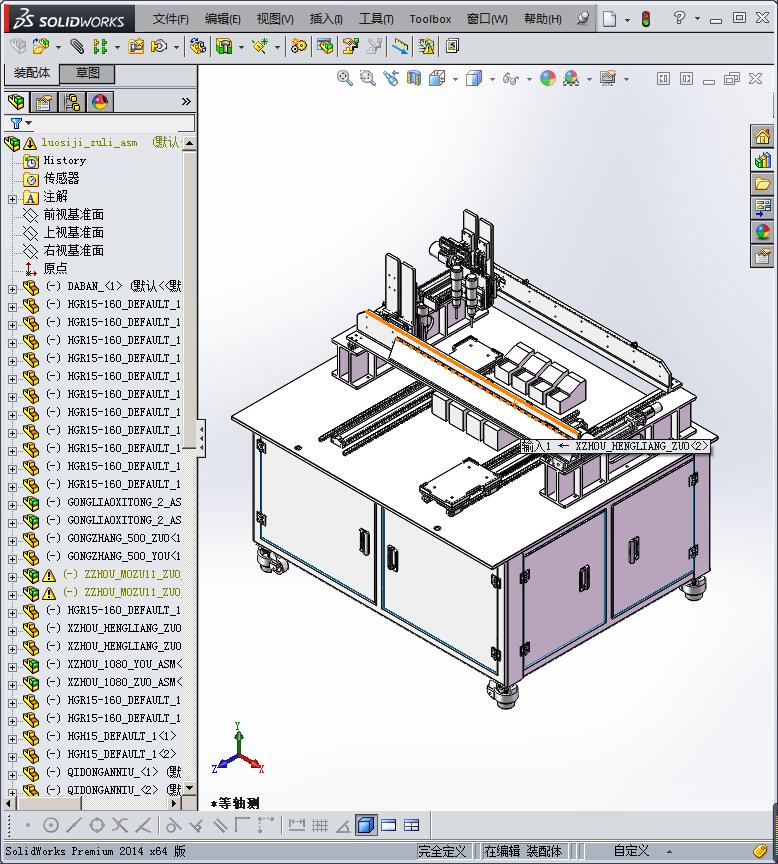Open the DisplayManager tab icon
The image size is (778, 864).
(100, 102)
